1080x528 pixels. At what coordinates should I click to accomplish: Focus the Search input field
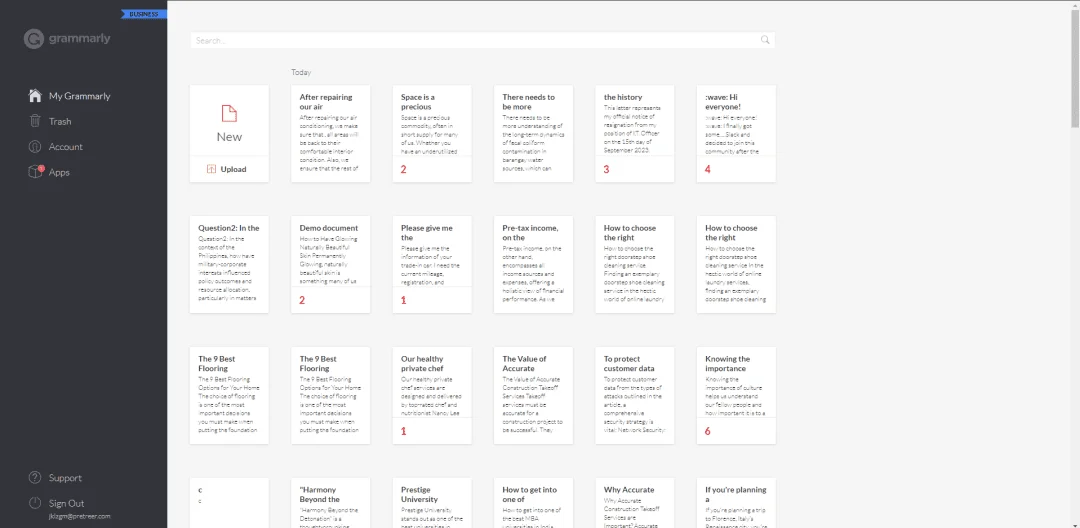click(x=482, y=40)
